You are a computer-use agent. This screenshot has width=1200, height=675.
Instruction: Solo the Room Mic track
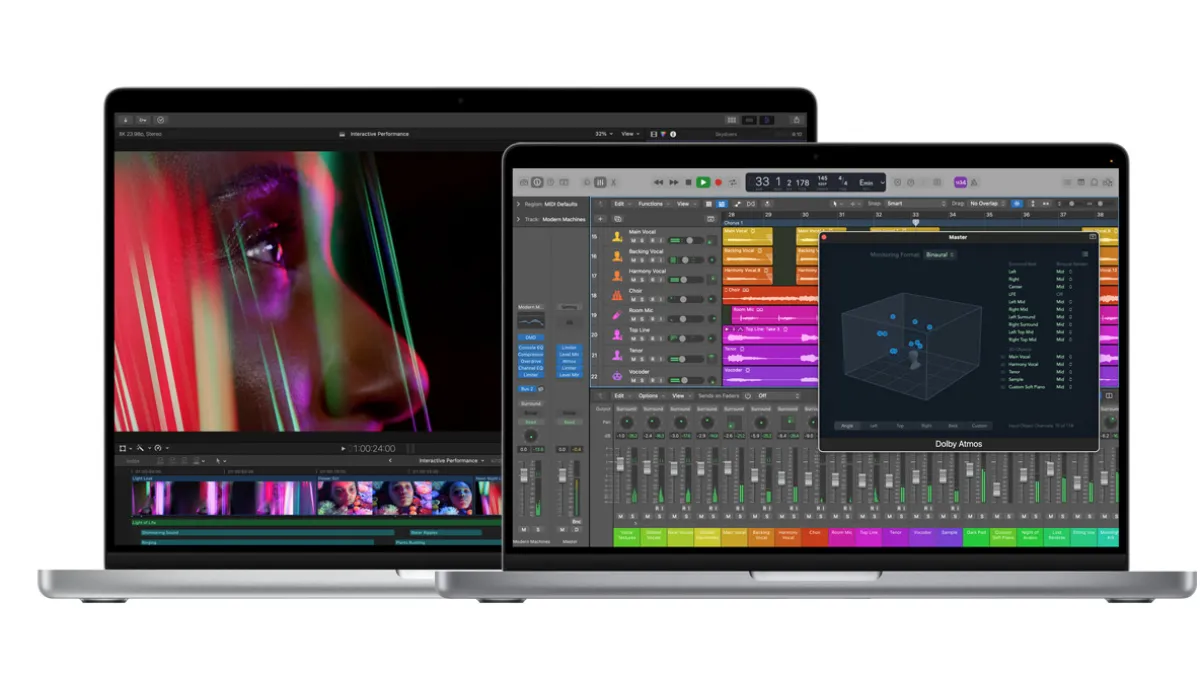coord(642,319)
